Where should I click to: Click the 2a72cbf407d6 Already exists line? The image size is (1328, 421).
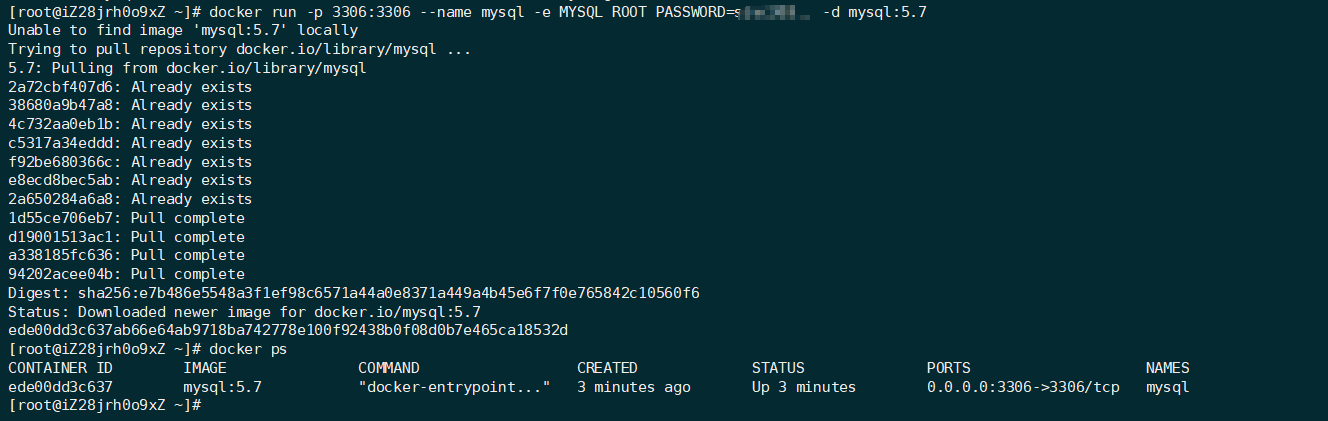pos(130,87)
